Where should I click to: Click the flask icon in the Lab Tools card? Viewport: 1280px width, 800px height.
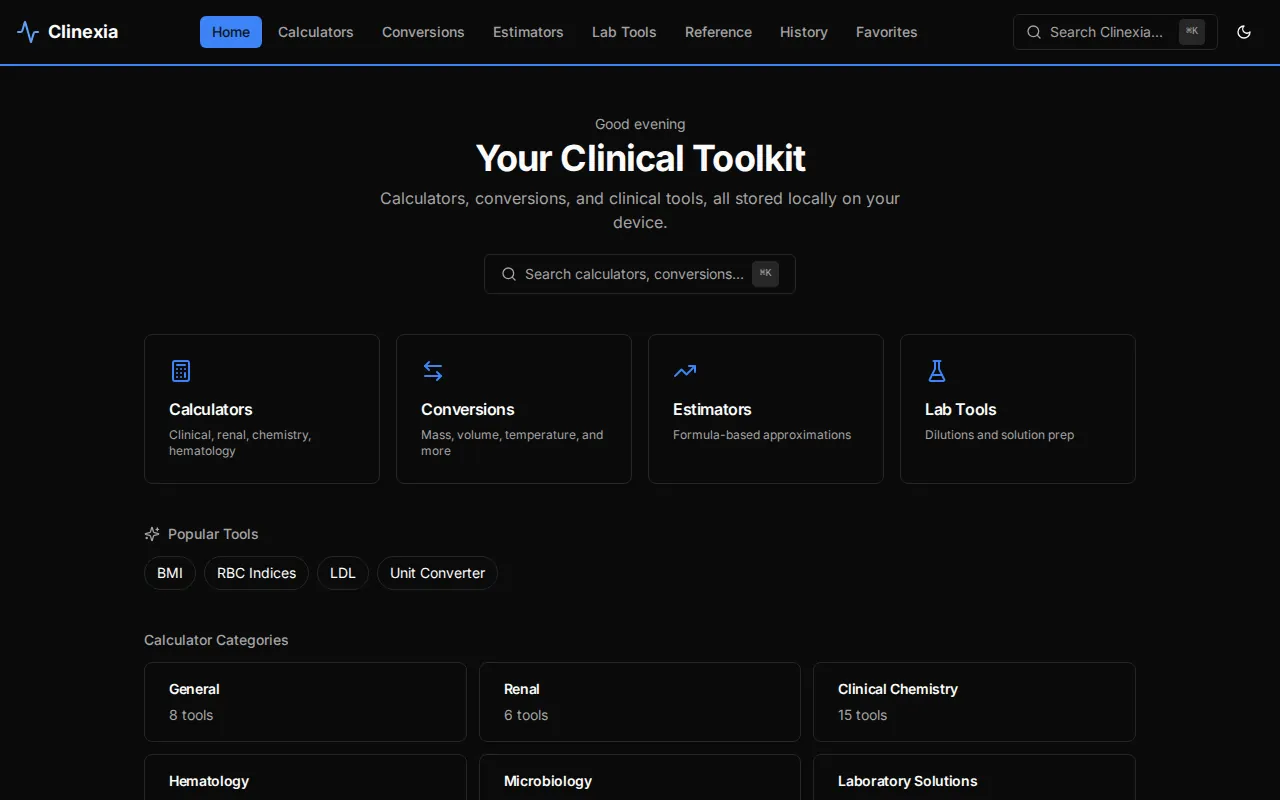[x=937, y=371]
